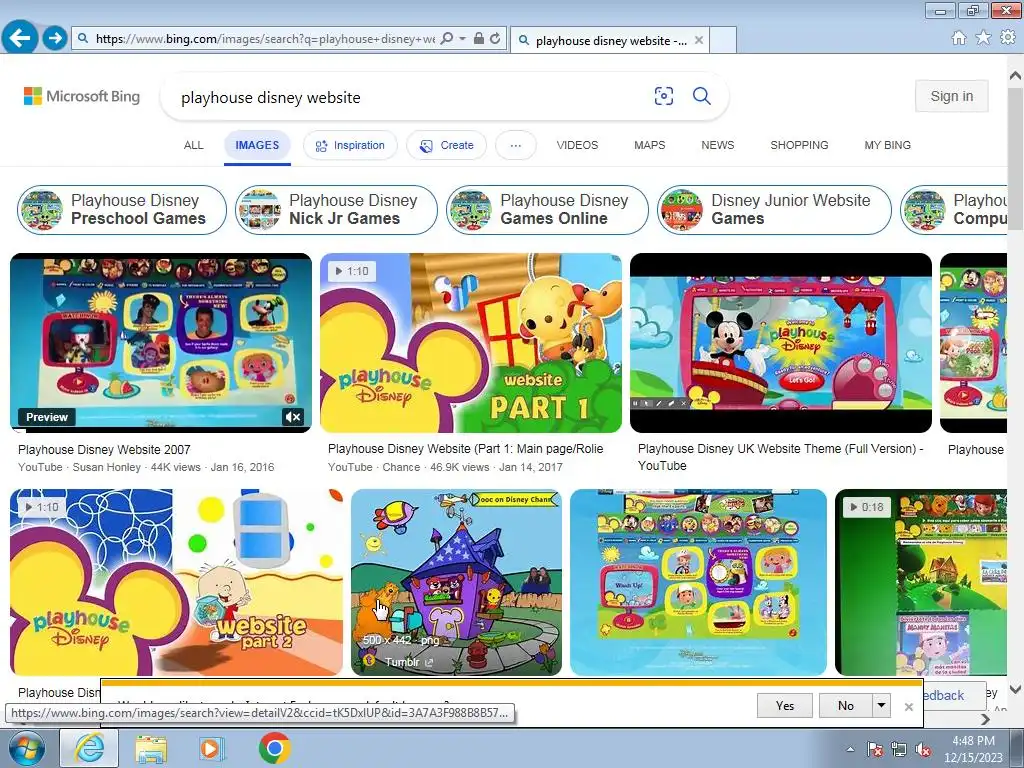Open the Playhouse Disney UK Website Theme thumbnail
1024x768 pixels.
pos(780,343)
